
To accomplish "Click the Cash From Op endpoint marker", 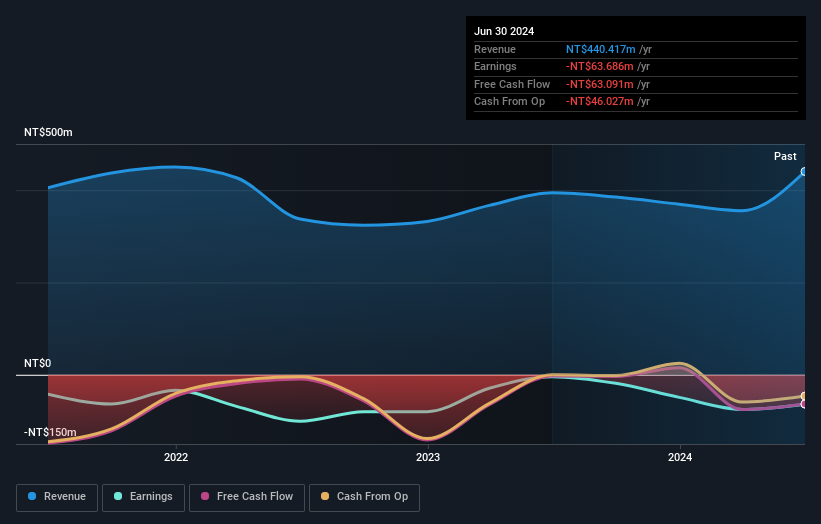I will point(804,396).
